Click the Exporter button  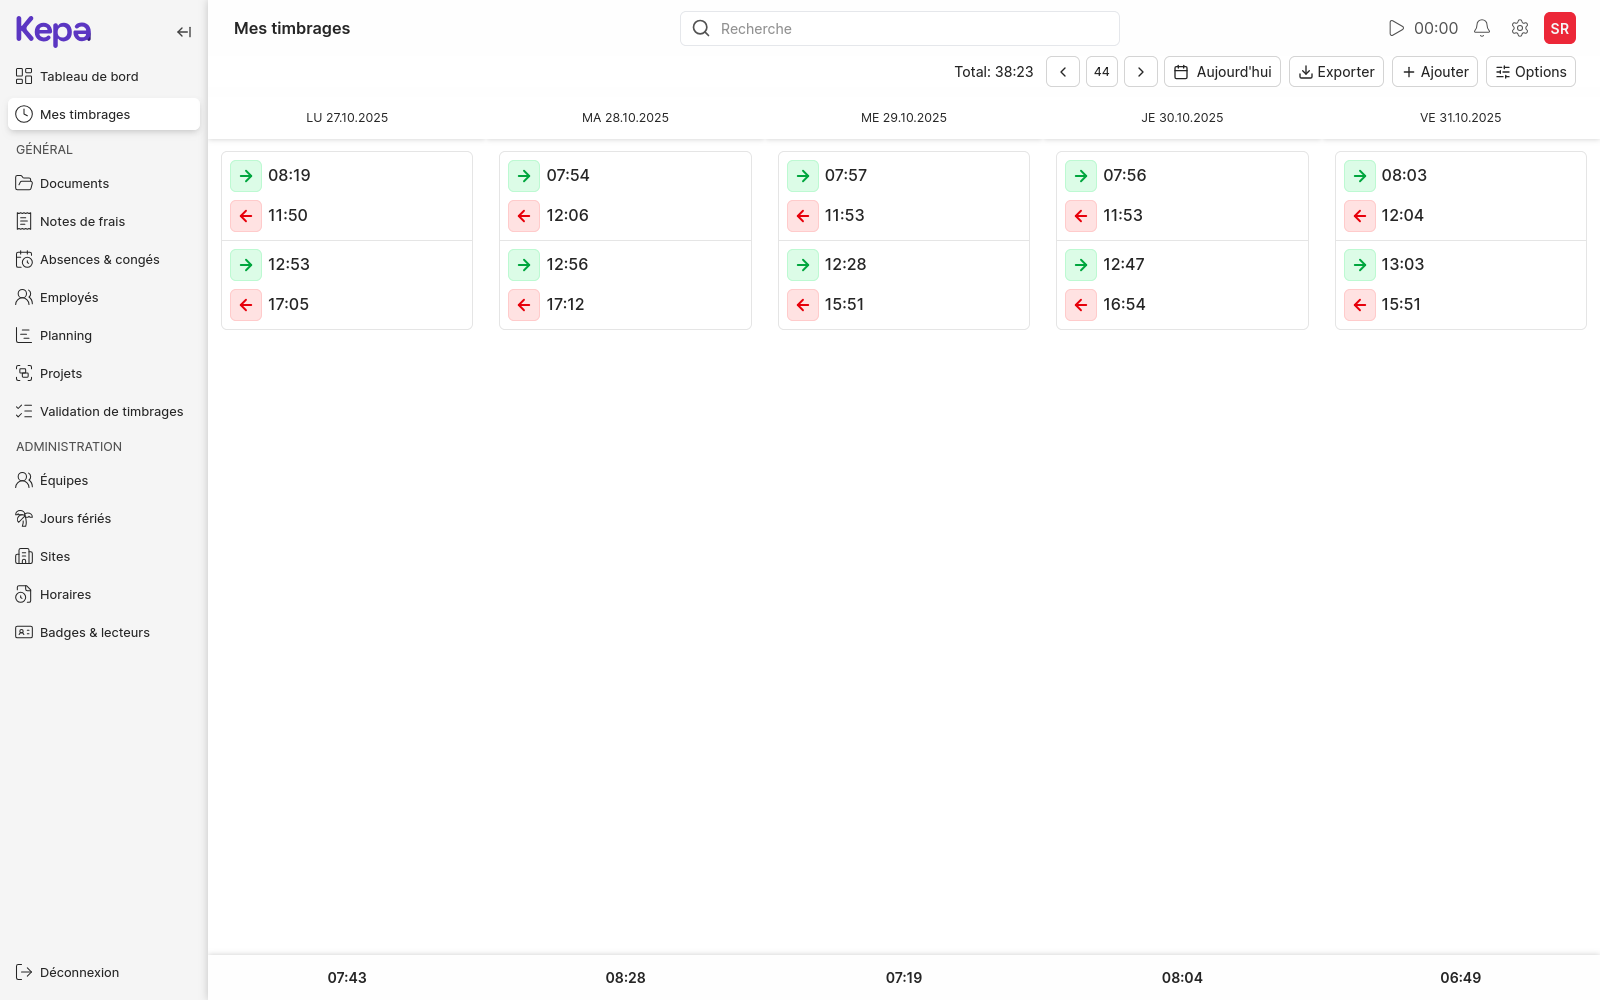coord(1336,71)
